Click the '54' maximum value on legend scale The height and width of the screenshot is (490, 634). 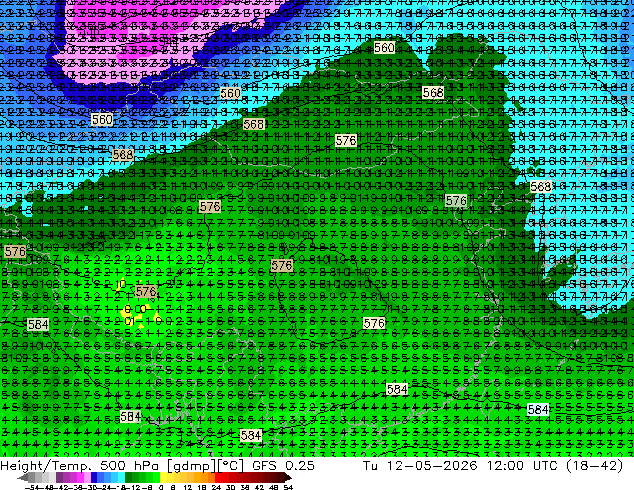coord(287,487)
